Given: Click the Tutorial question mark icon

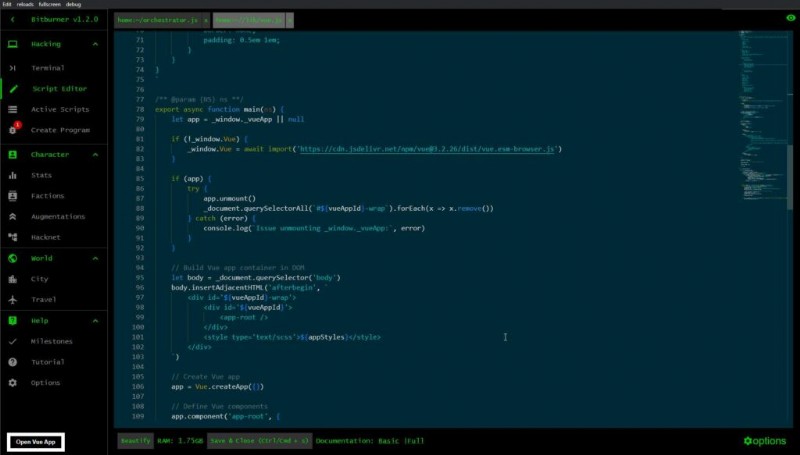Looking at the screenshot, I should point(13,362).
